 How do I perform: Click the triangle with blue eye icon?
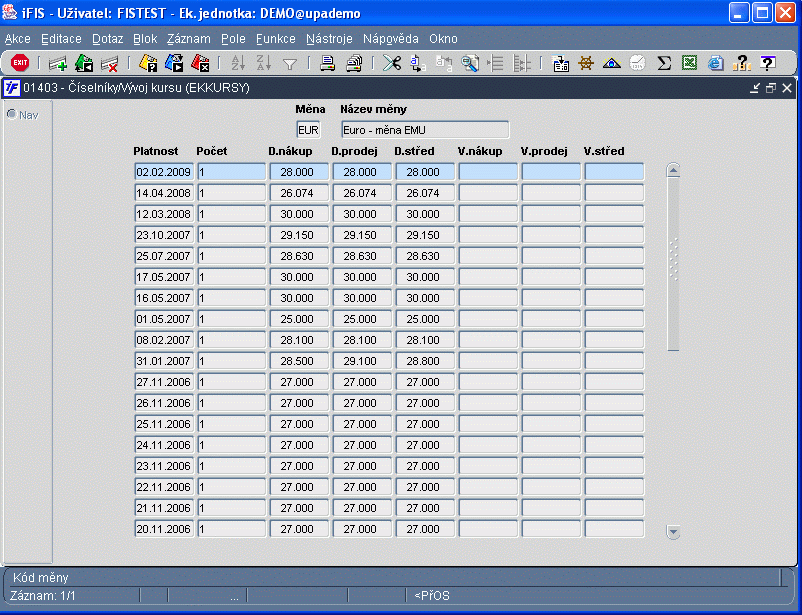coord(612,63)
